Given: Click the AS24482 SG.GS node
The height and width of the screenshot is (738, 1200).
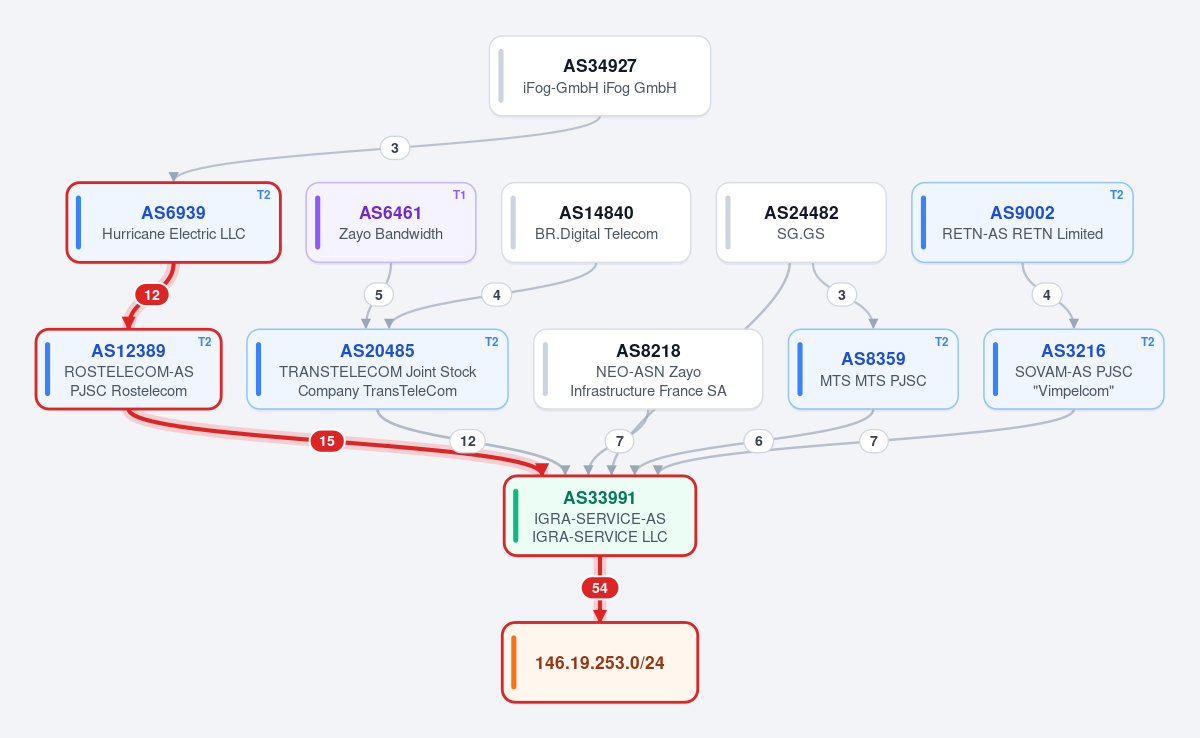Looking at the screenshot, I should pyautogui.click(x=801, y=222).
